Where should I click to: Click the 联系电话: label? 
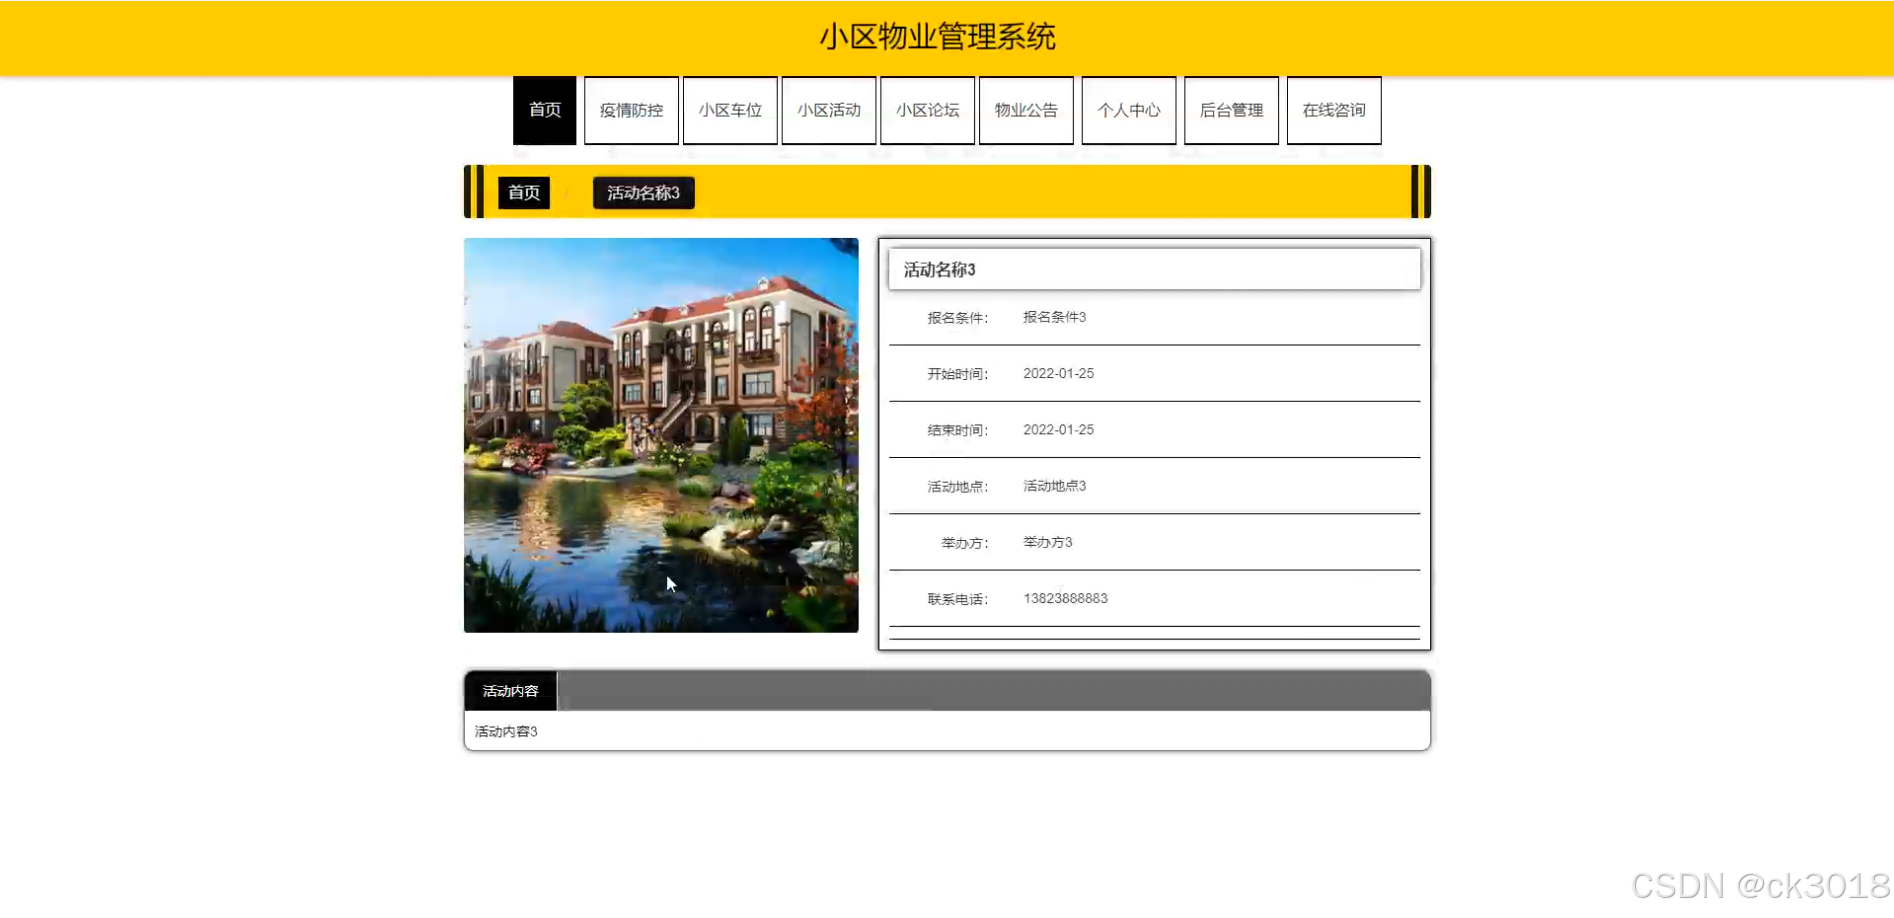[957, 599]
